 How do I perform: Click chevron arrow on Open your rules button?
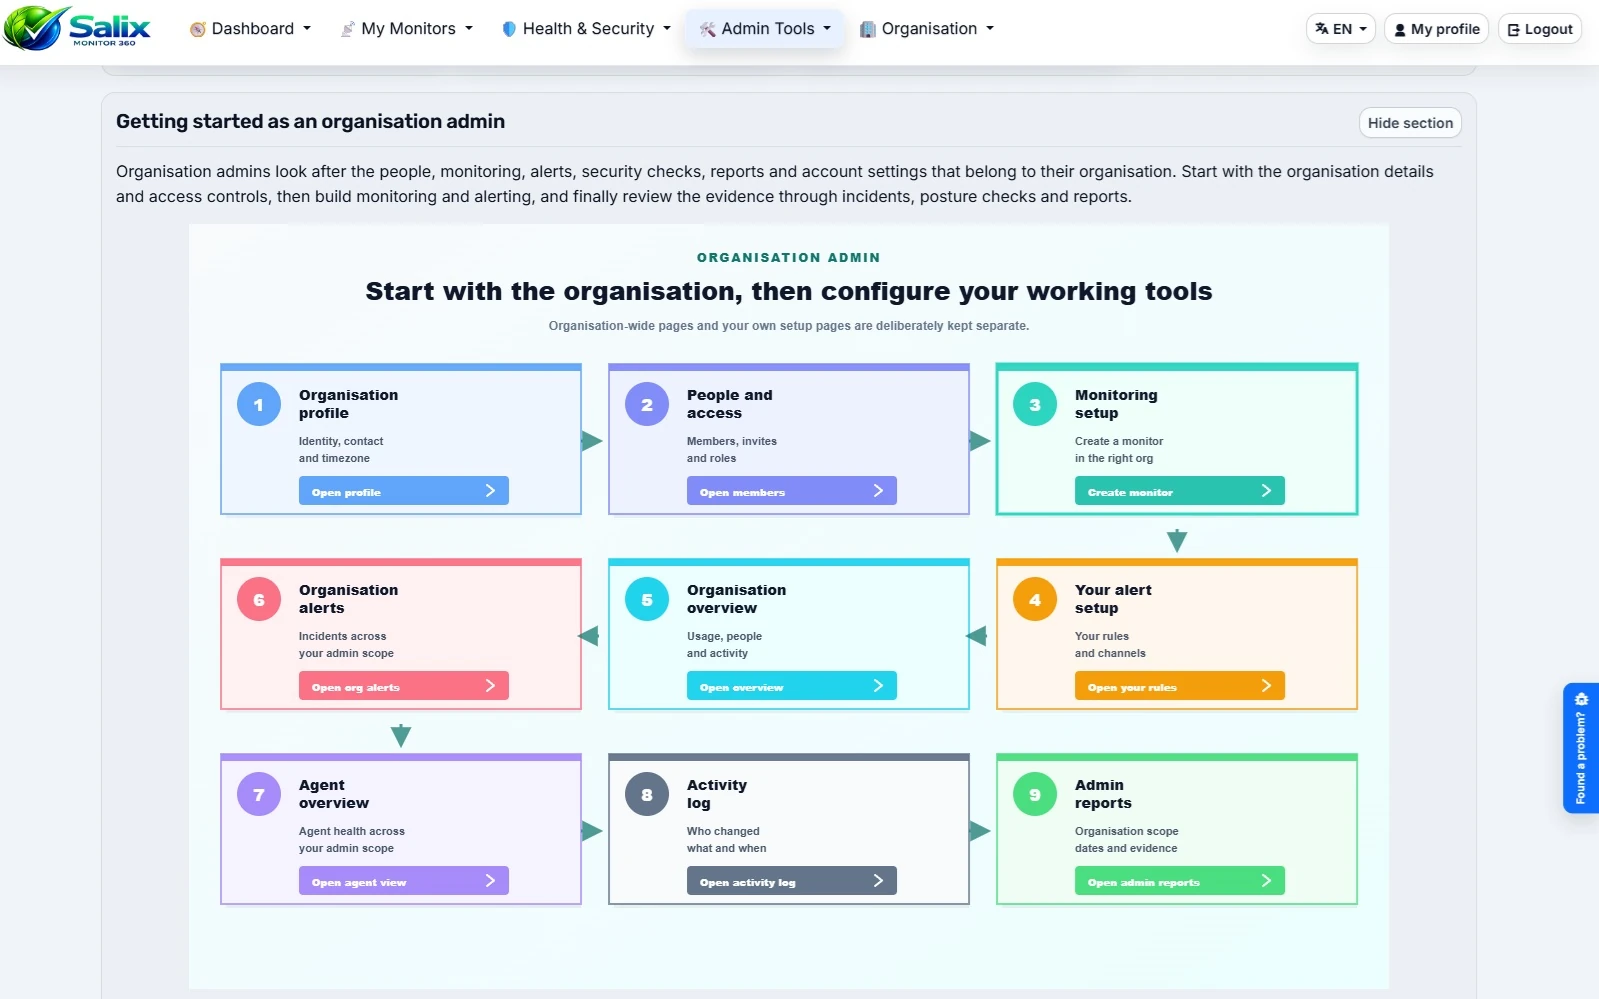tap(1266, 685)
